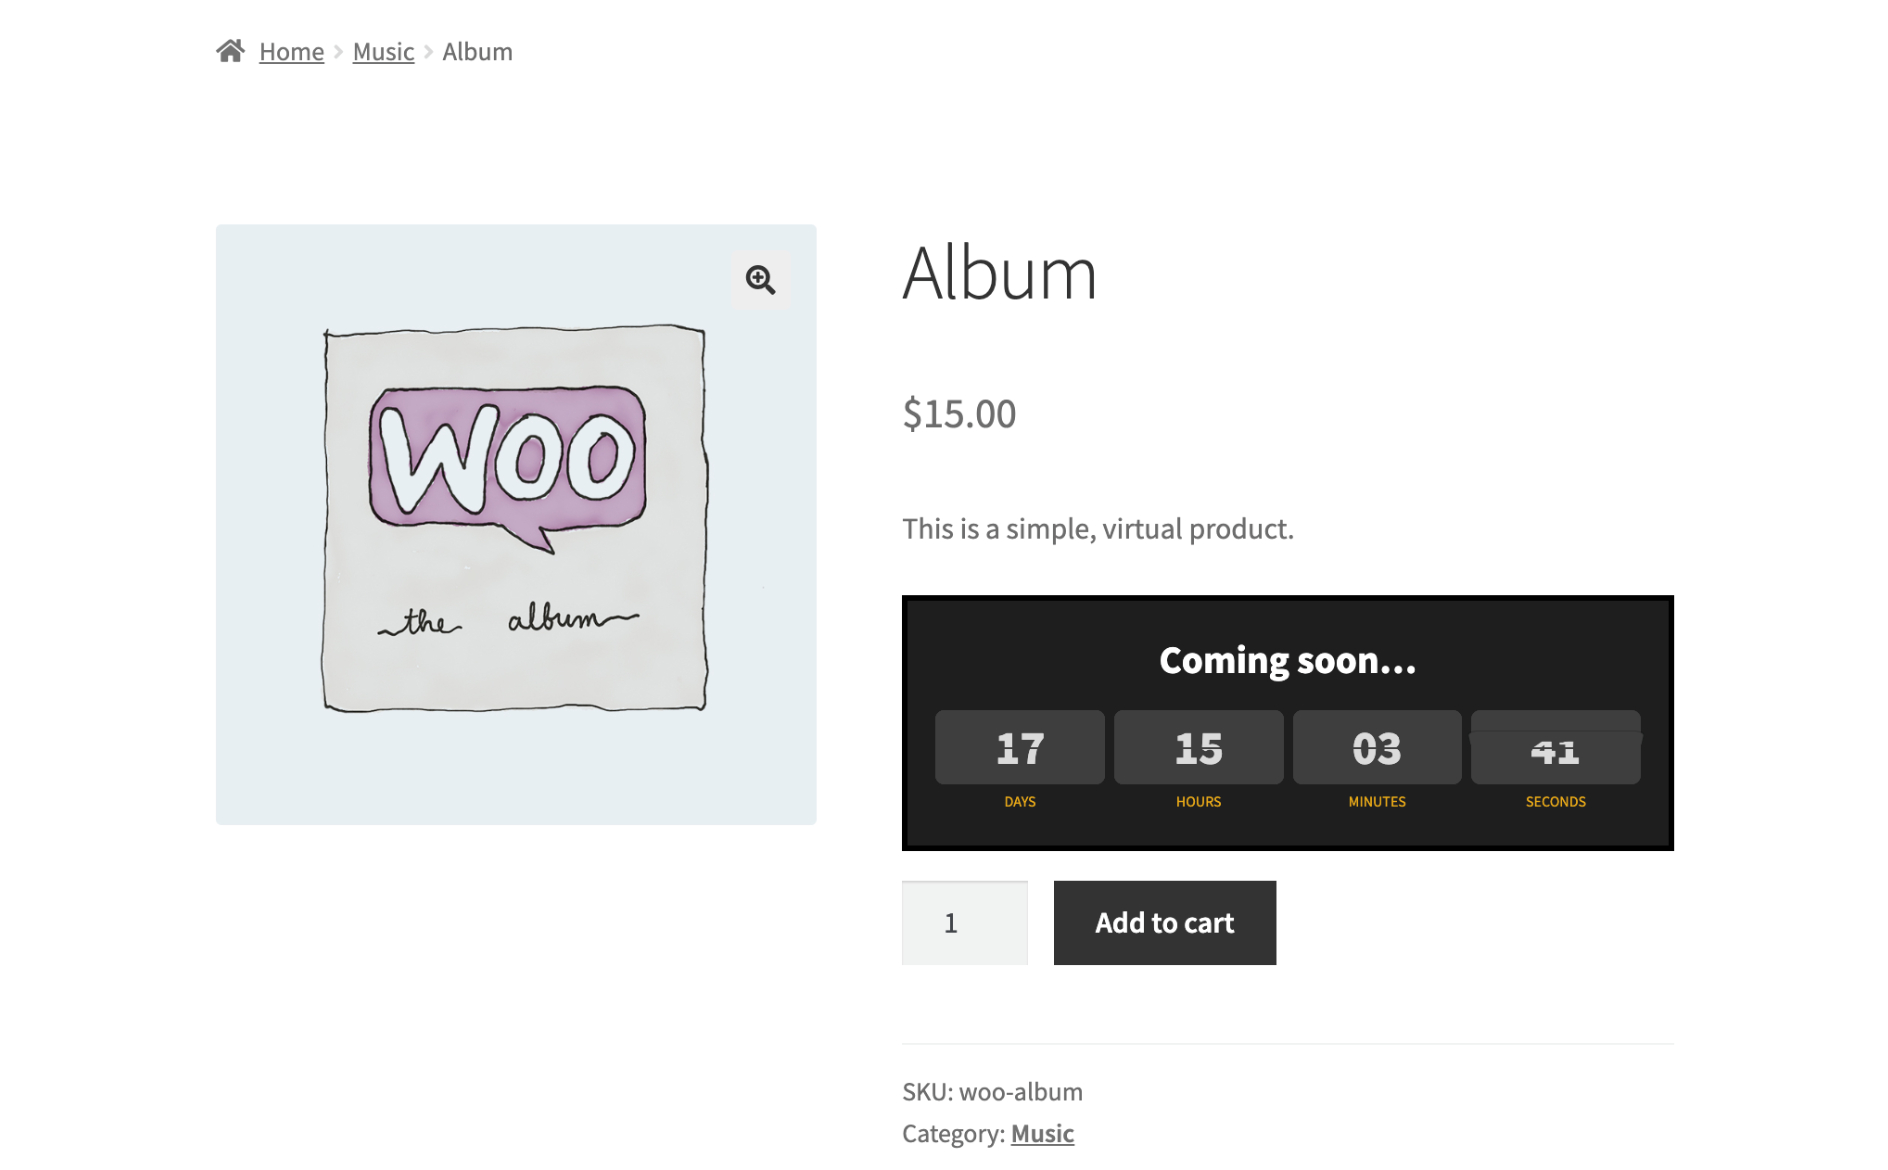Follow the Music category link near SKU

click(1042, 1133)
